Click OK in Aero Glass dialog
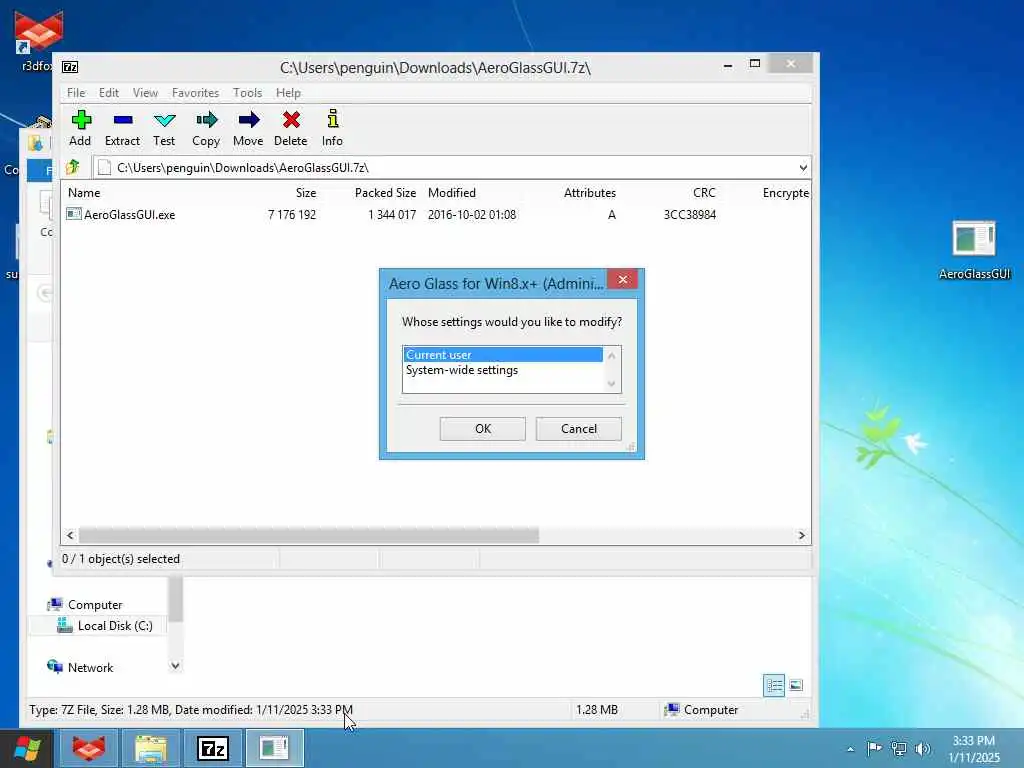 click(483, 428)
